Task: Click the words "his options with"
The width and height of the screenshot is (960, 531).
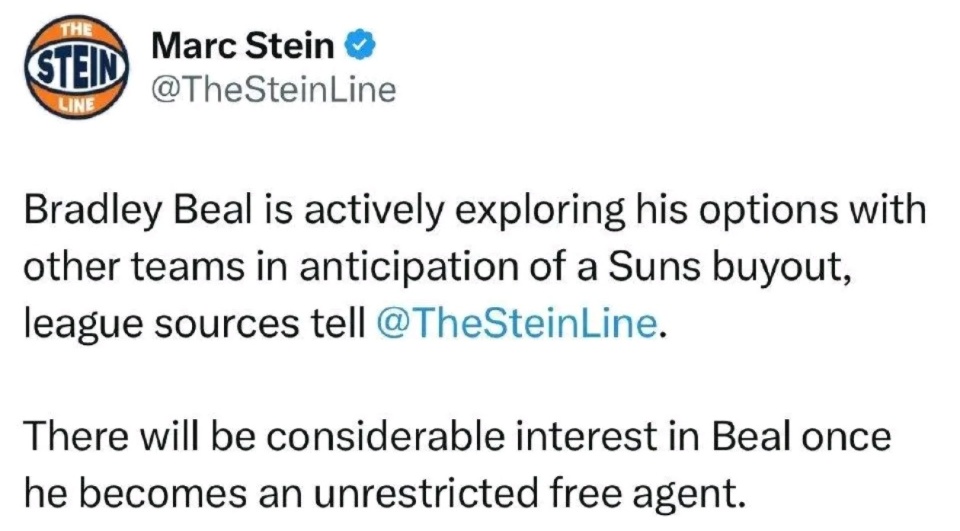Action: click(x=781, y=210)
